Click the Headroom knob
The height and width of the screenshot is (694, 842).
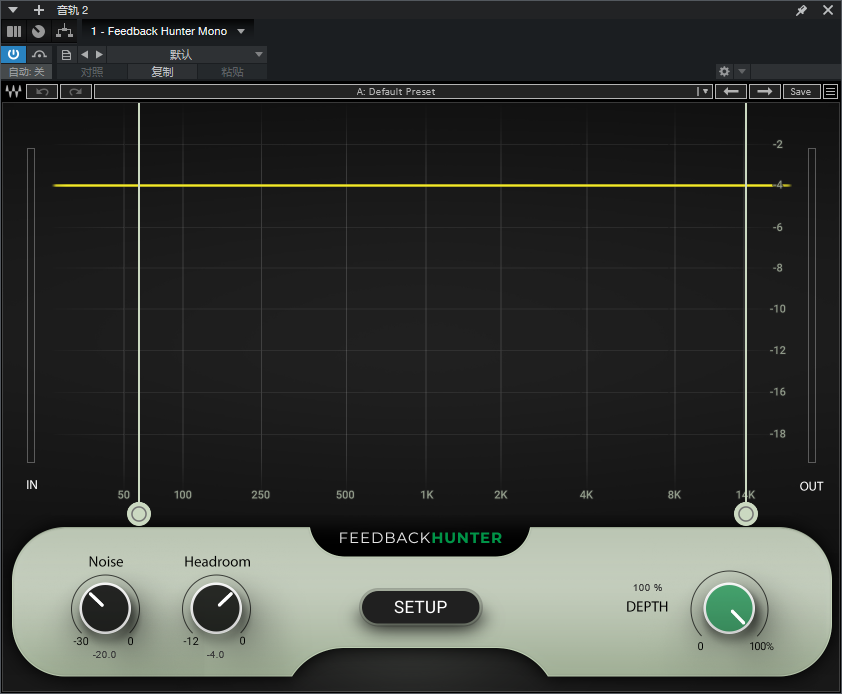point(216,608)
